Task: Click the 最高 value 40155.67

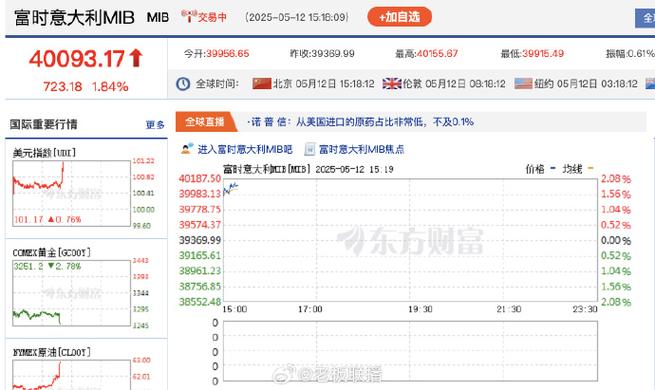Action: tap(437, 53)
